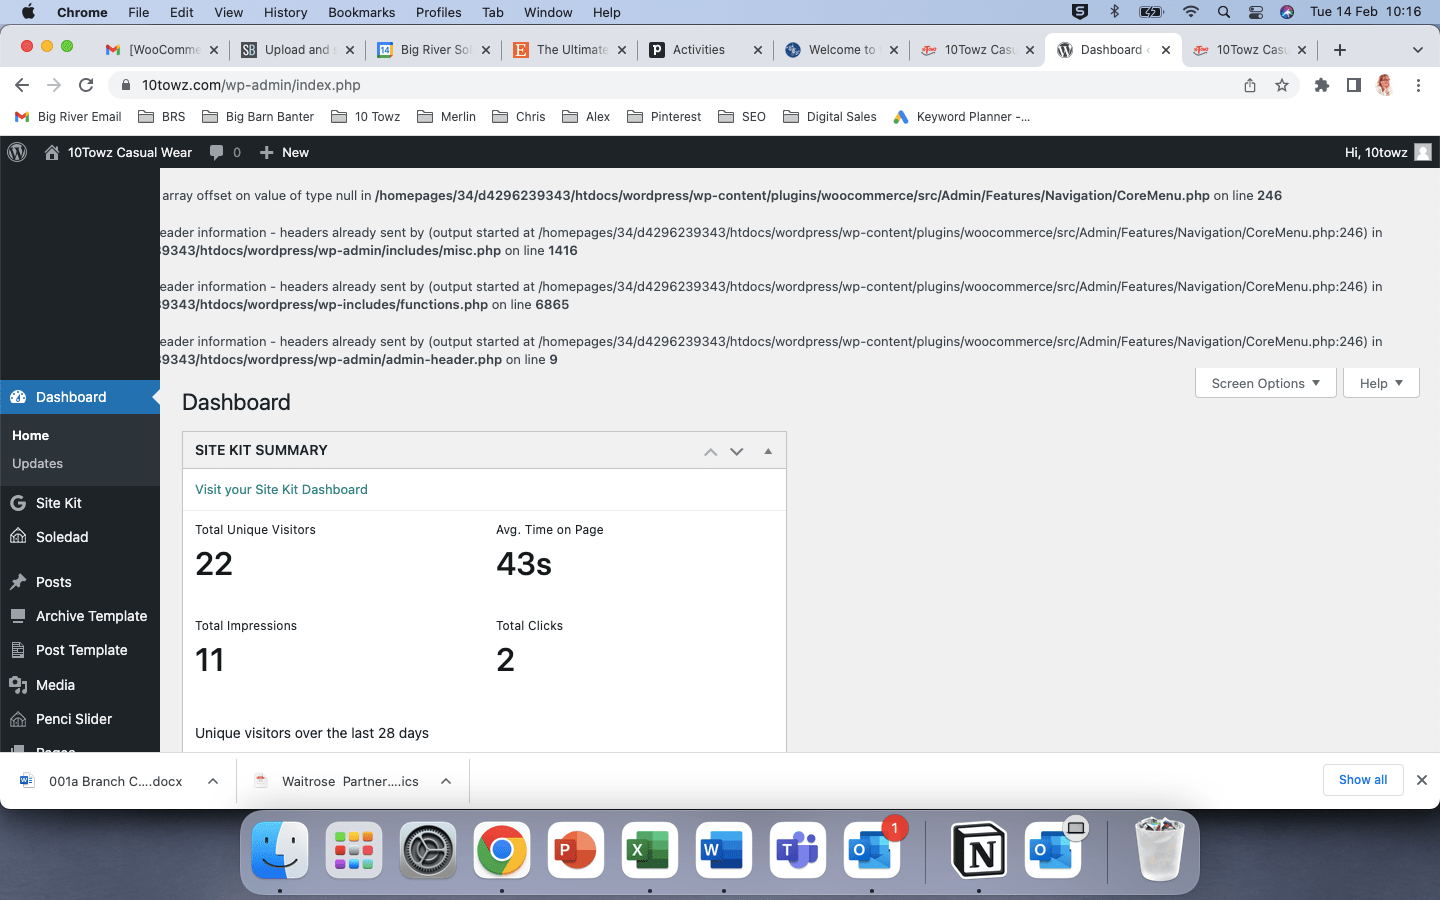Open Bookmarks menu in menu bar
The height and width of the screenshot is (900, 1440).
pos(361,12)
